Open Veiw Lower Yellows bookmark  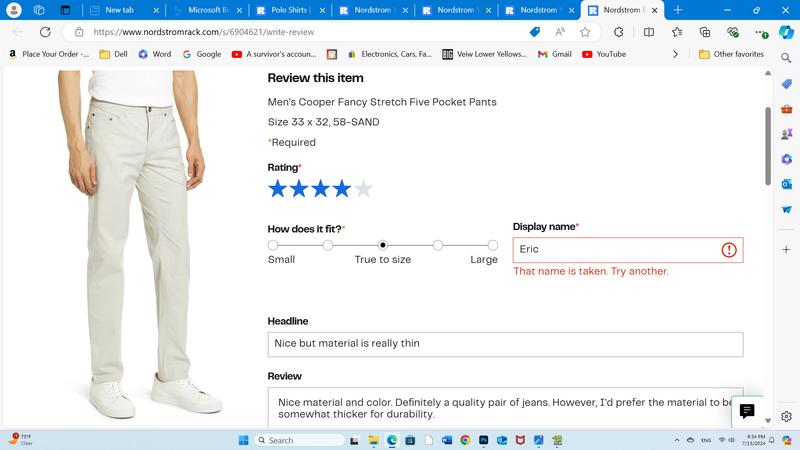pos(485,54)
